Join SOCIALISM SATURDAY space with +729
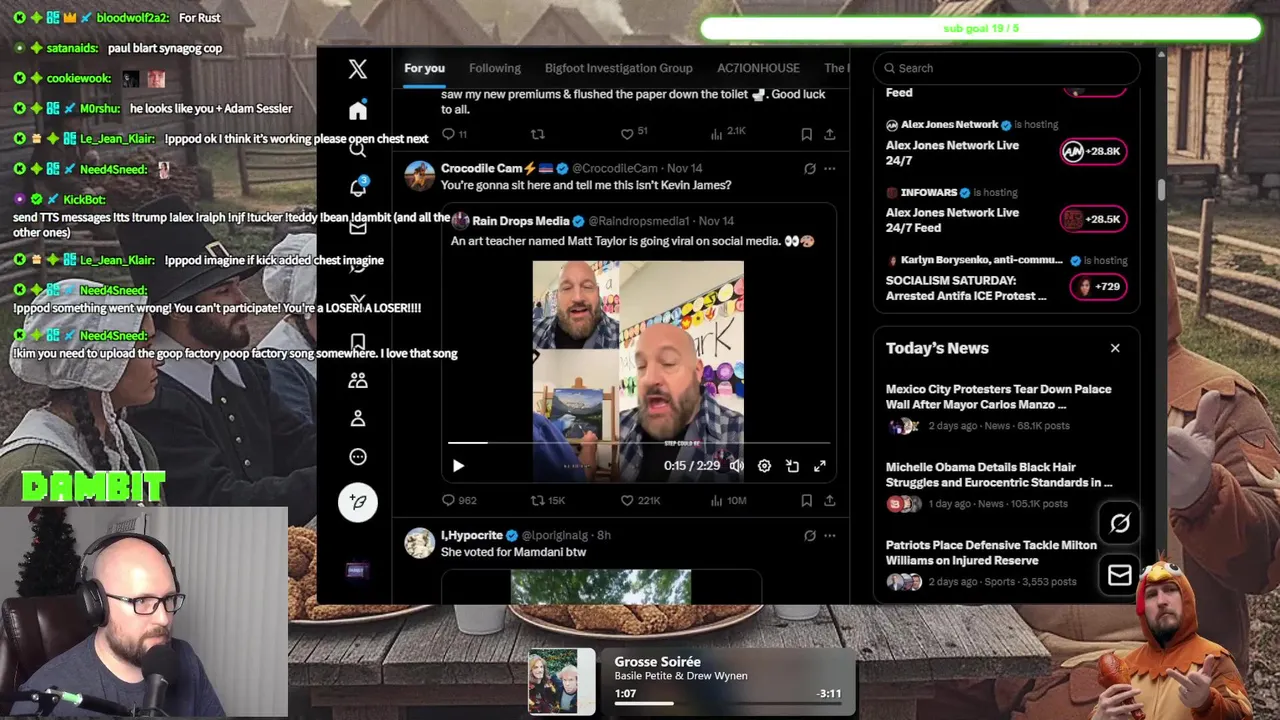The width and height of the screenshot is (1280, 720). (1098, 287)
